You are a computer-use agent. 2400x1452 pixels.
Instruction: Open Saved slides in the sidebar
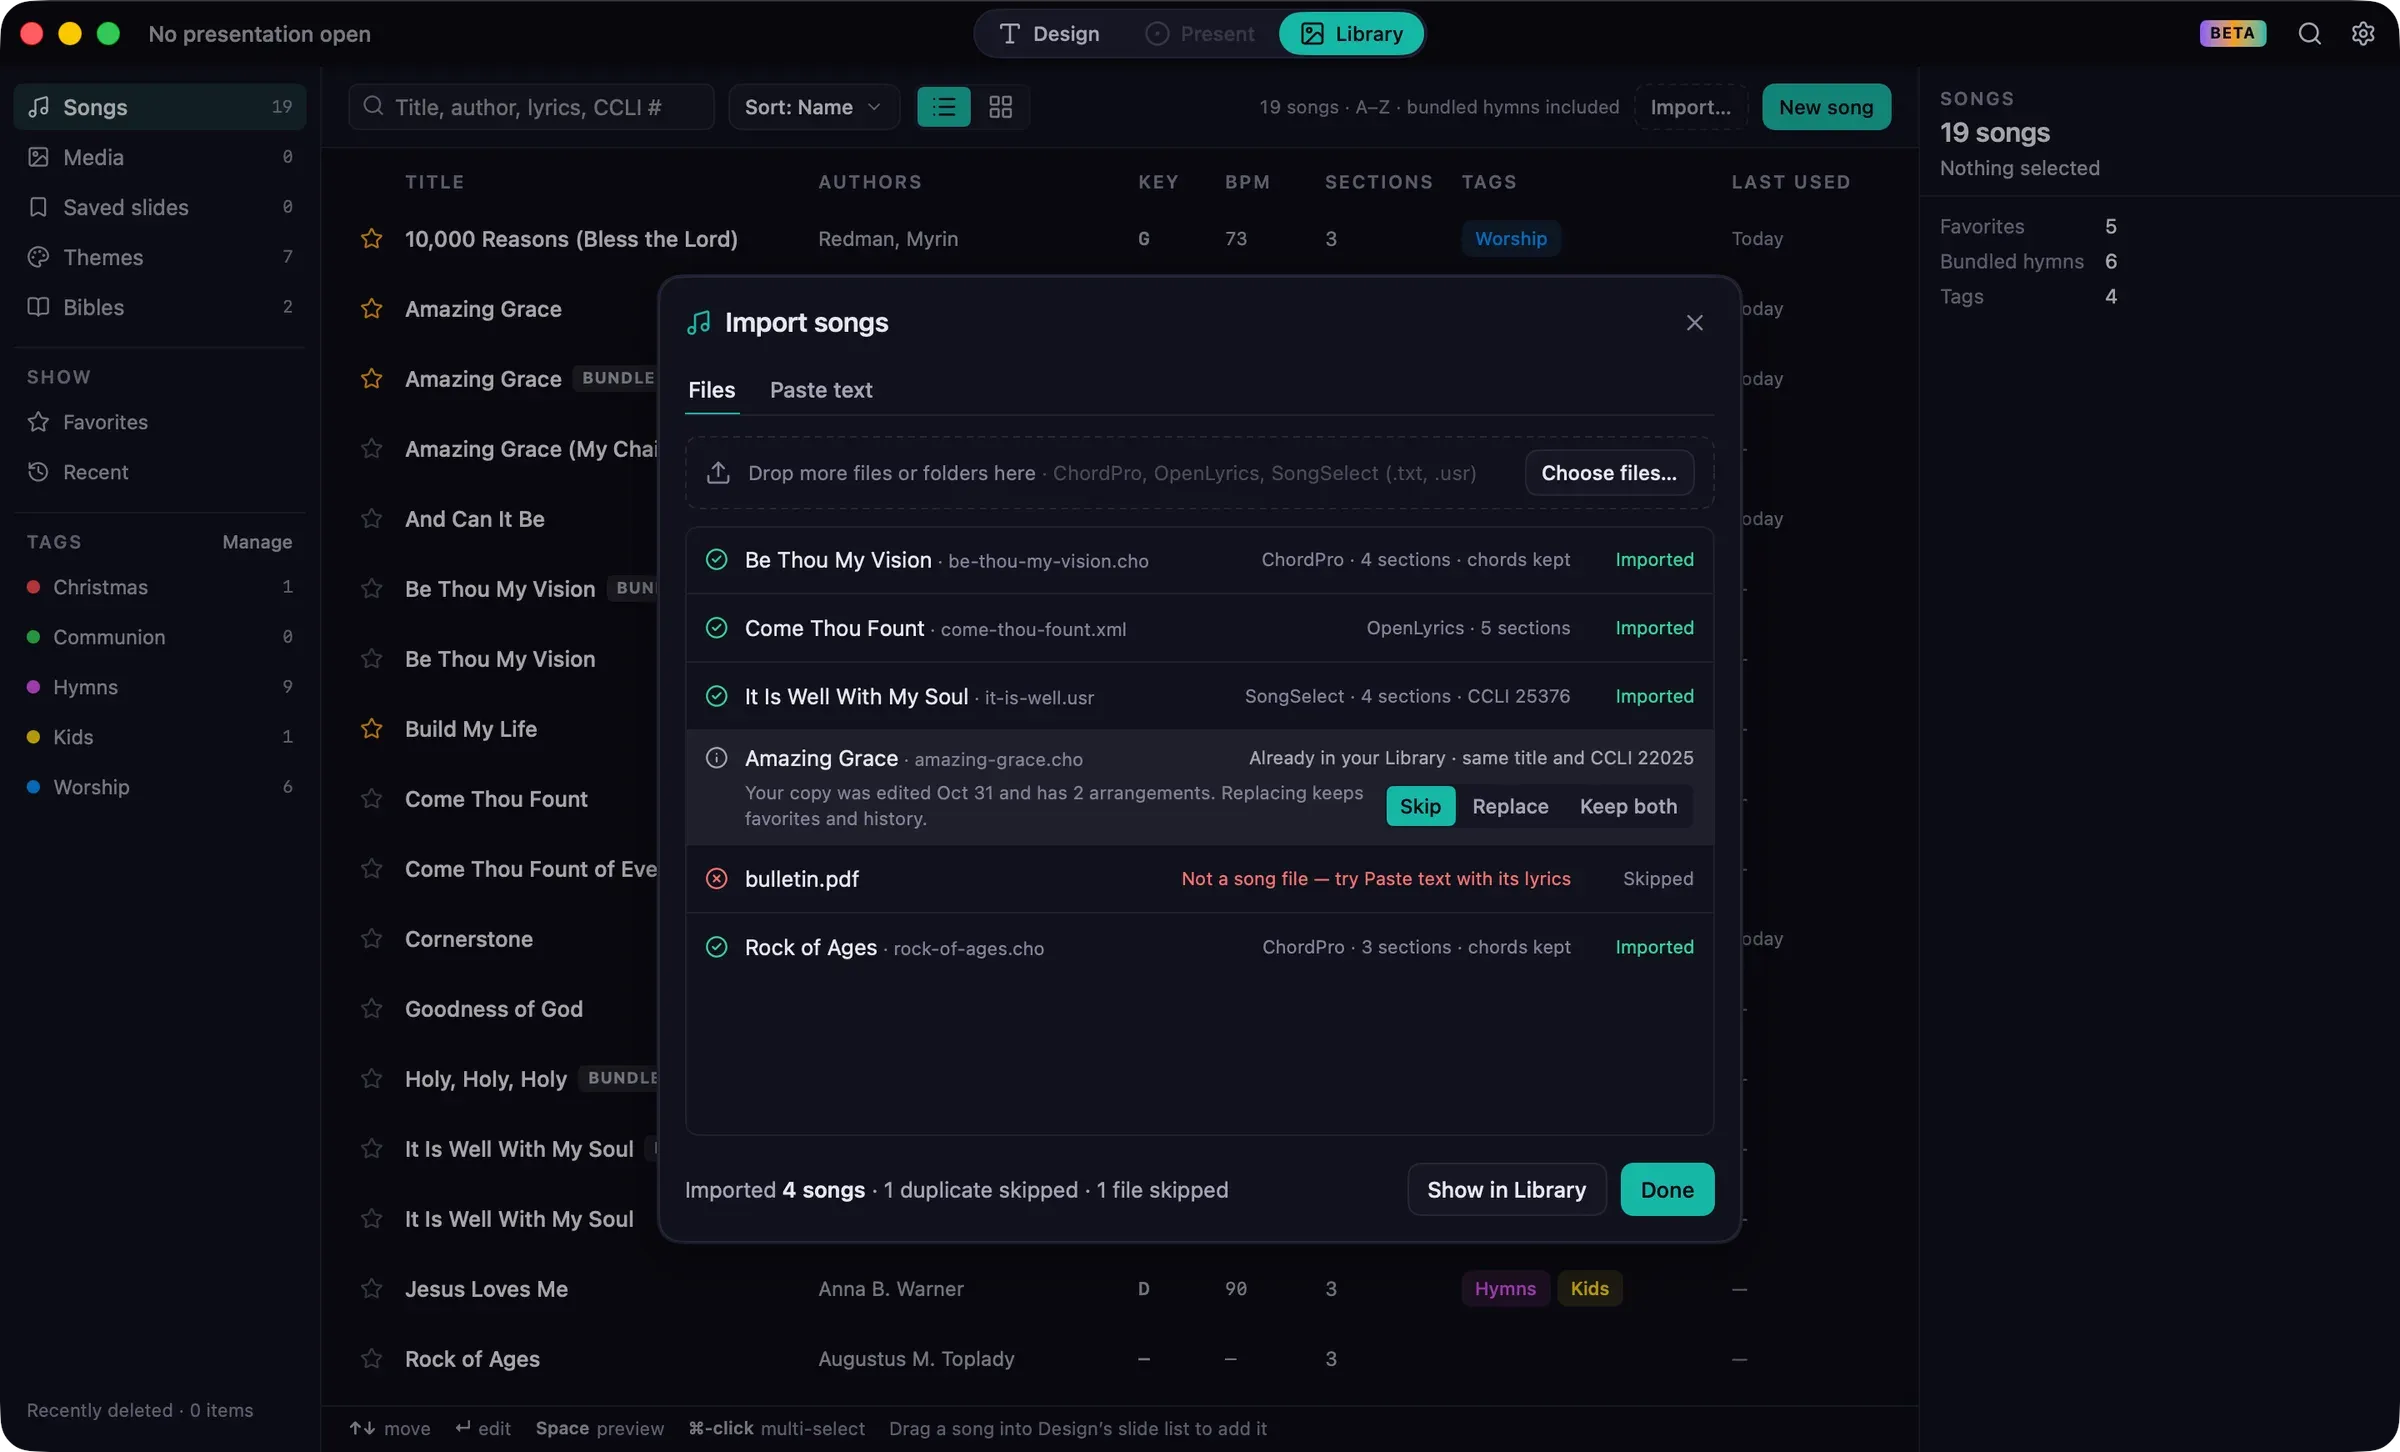click(x=160, y=207)
